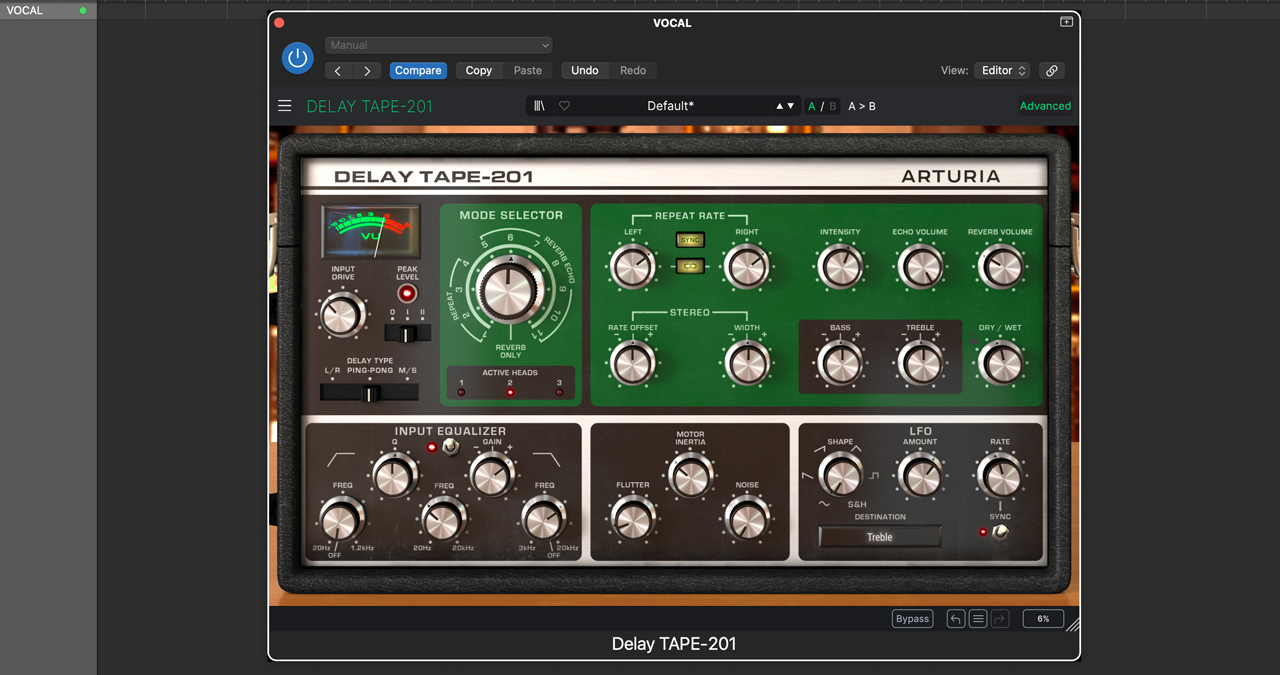The image size is (1280, 675).
Task: Click the Input Equalizer Q knob
Action: coord(394,476)
